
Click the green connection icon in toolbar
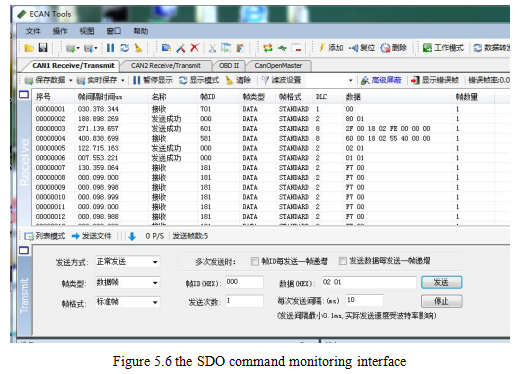tap(282, 48)
